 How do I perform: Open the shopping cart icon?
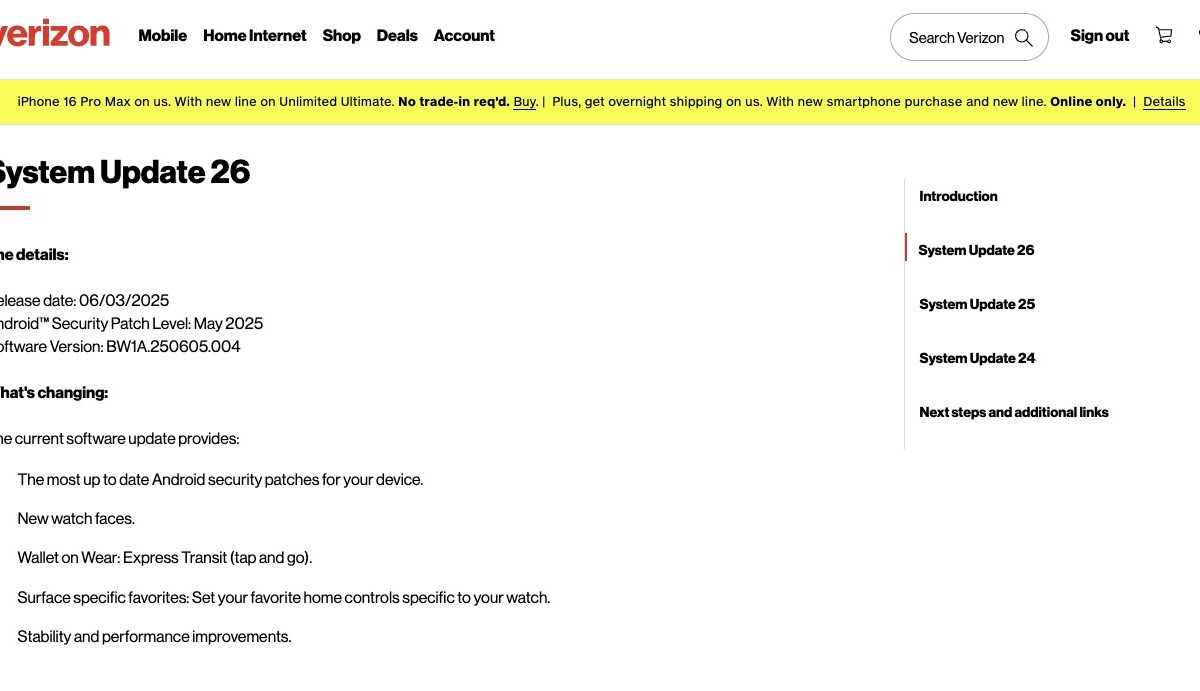click(x=1164, y=35)
